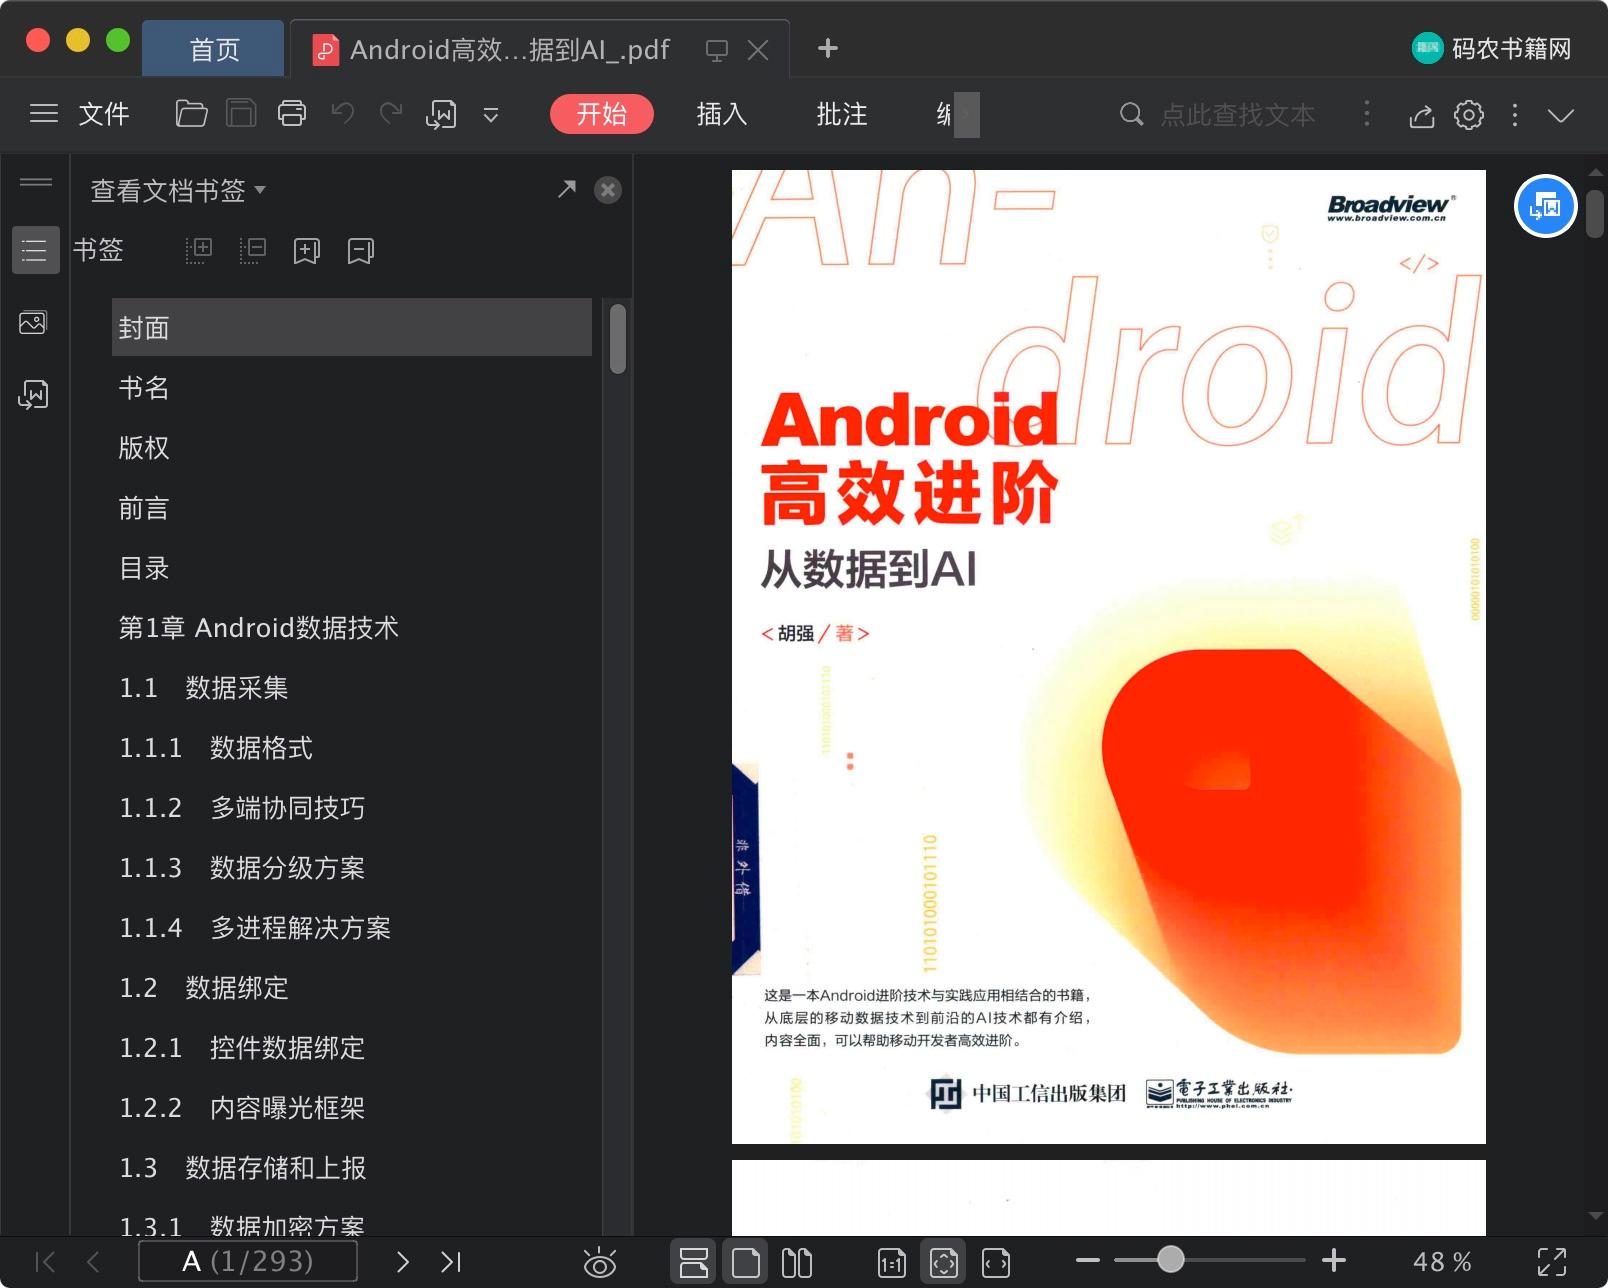Screen dimensions: 1608x1288
Task: Save the document with the save icon
Action: pos(241,114)
